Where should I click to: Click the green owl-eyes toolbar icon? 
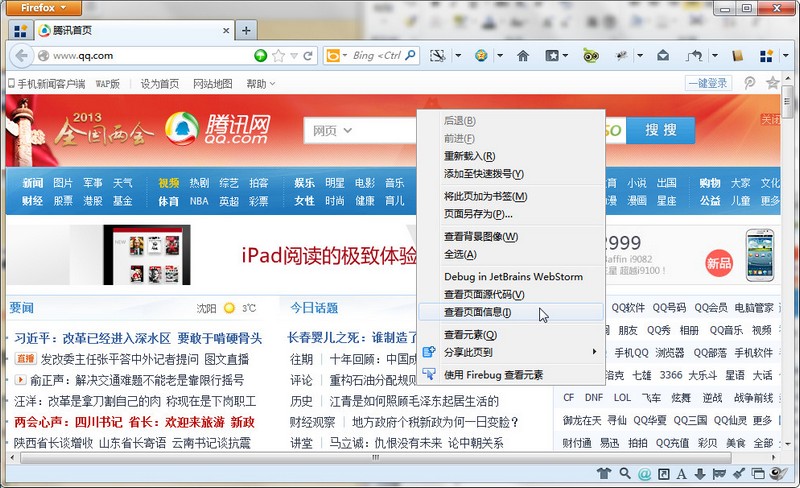point(591,56)
